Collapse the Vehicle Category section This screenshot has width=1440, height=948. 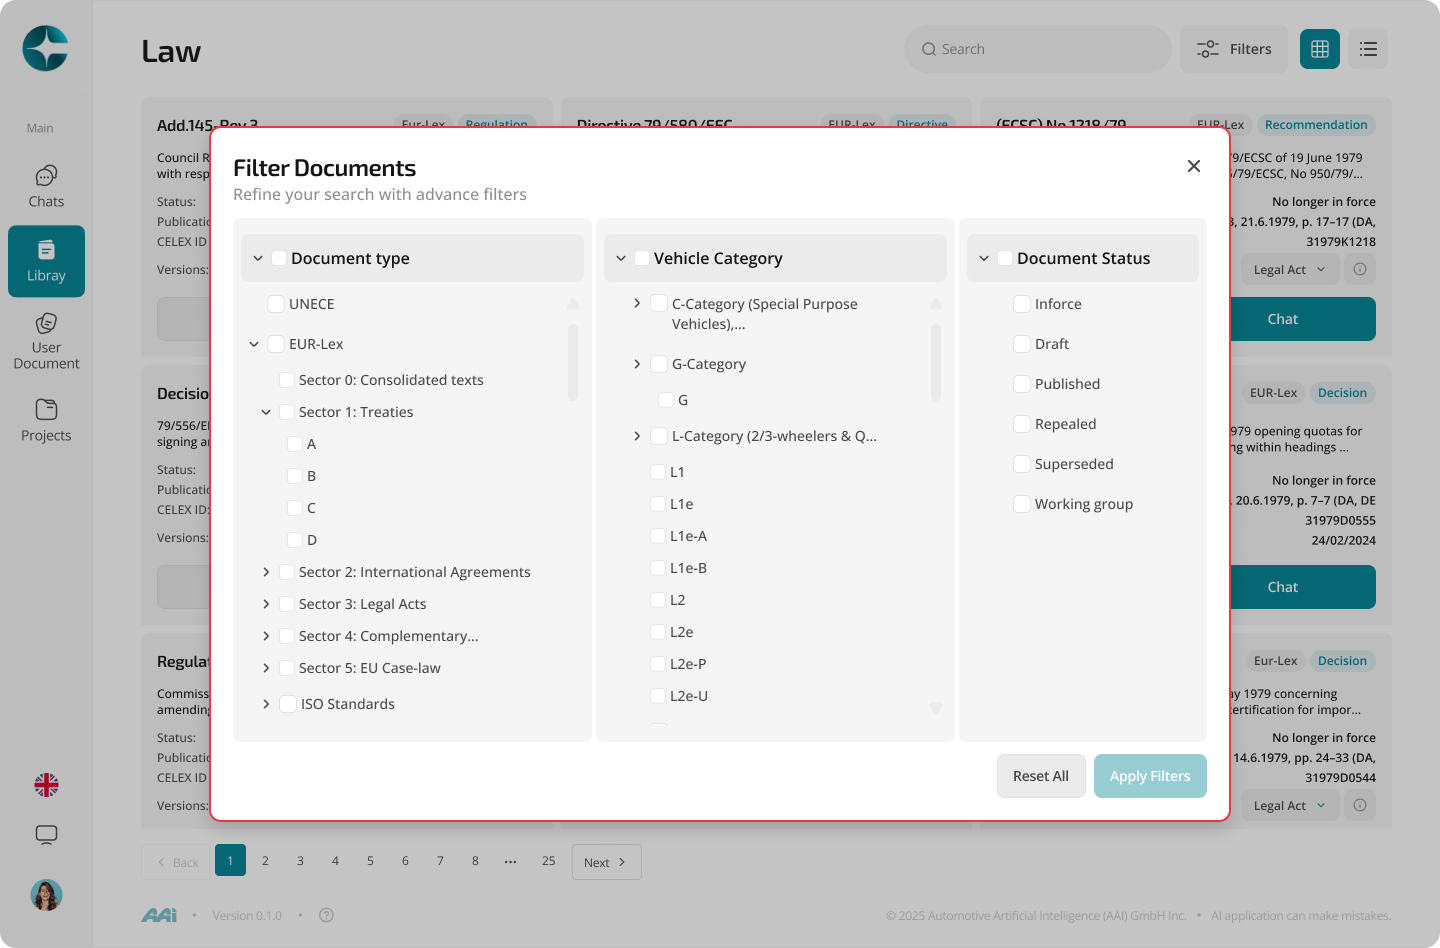point(621,258)
